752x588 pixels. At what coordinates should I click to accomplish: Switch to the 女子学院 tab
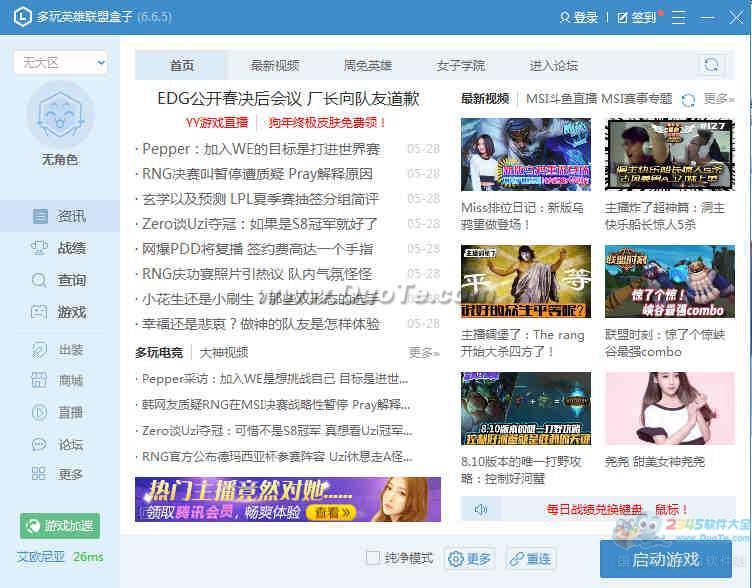pos(460,65)
